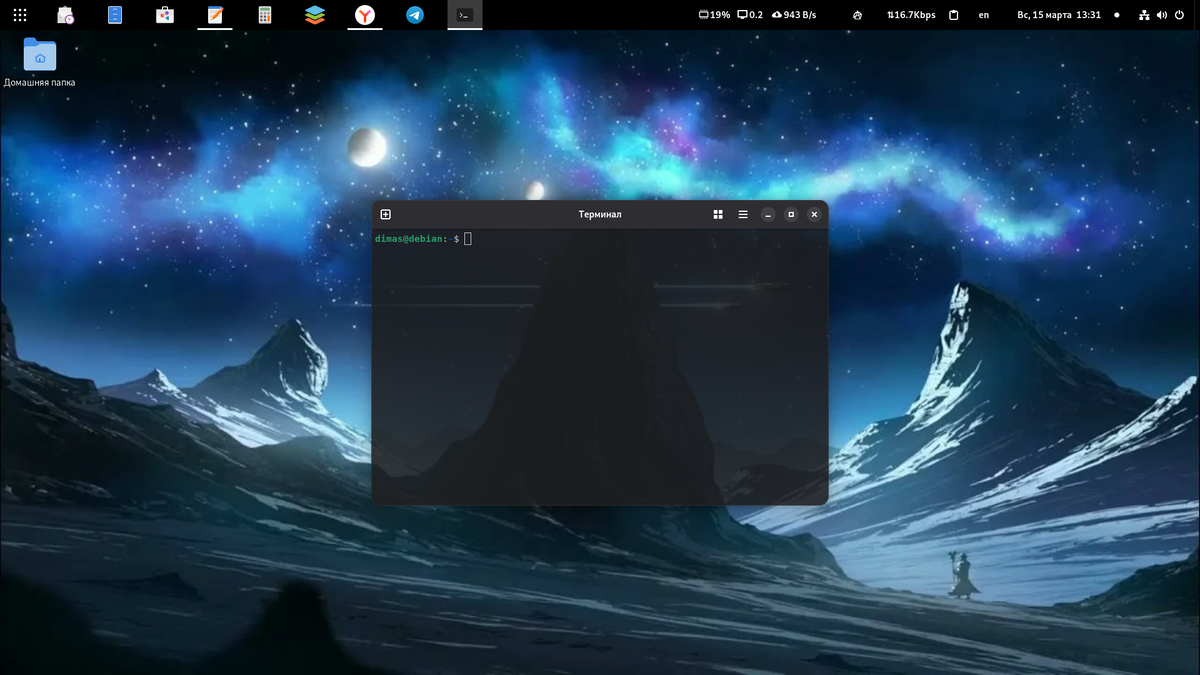Open the blue file manager cabinet icon
This screenshot has height=675, width=1200.
[x=115, y=15]
